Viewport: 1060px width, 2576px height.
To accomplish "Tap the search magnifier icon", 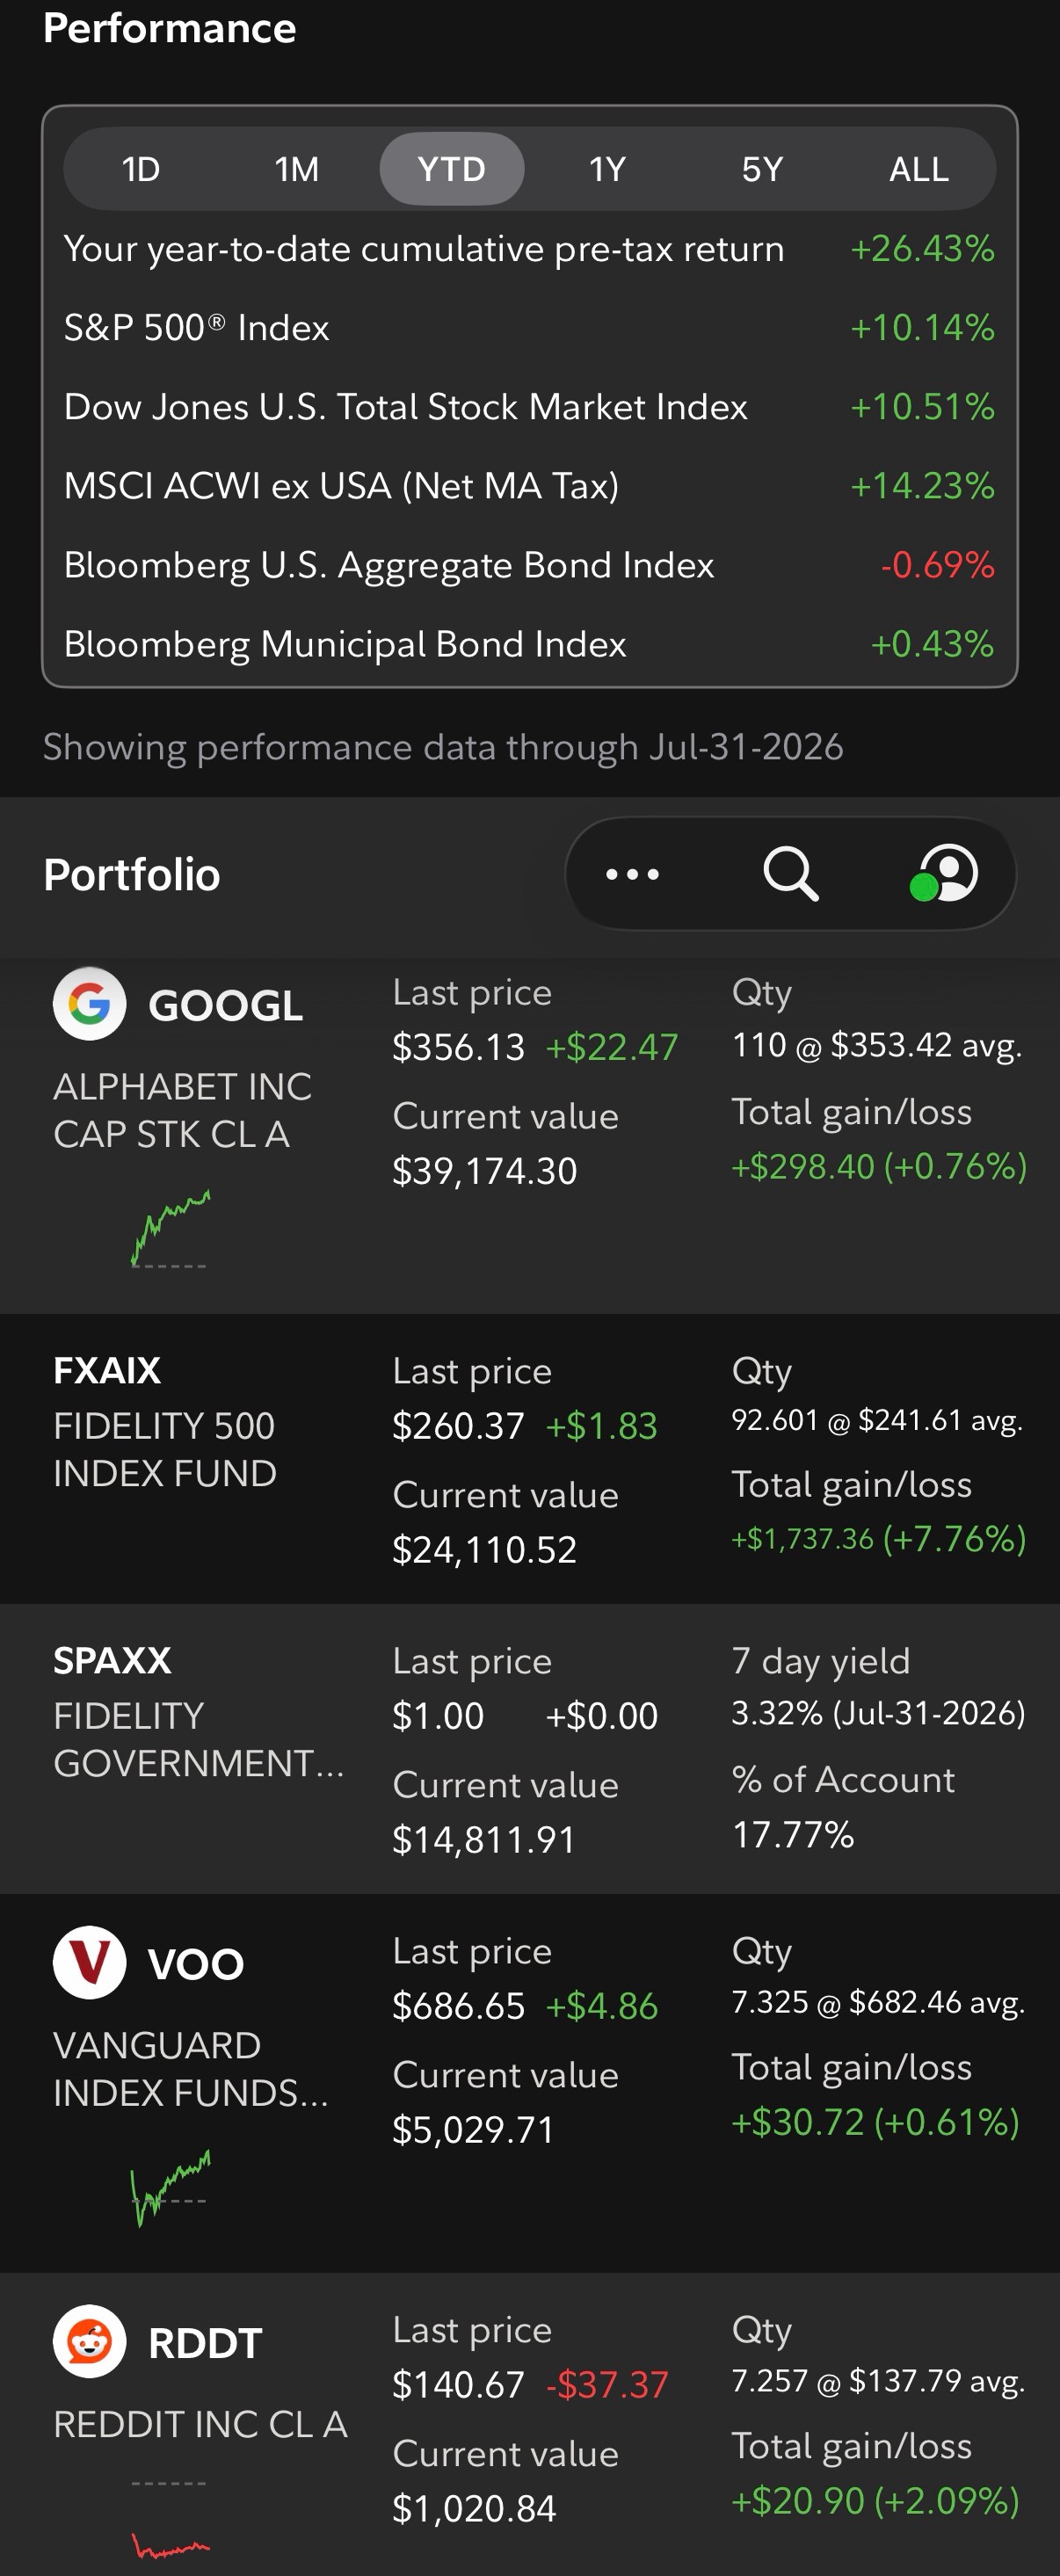I will click(x=791, y=874).
